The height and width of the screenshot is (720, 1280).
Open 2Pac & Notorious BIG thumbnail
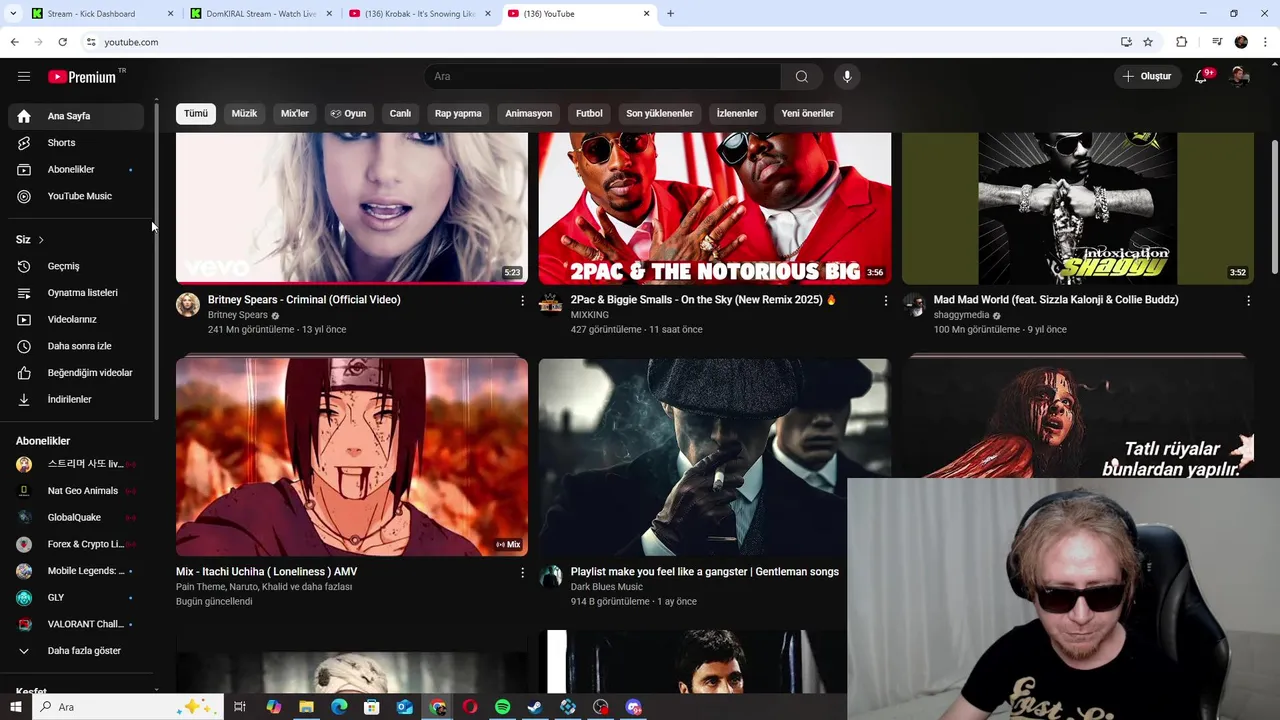pyautogui.click(x=715, y=208)
